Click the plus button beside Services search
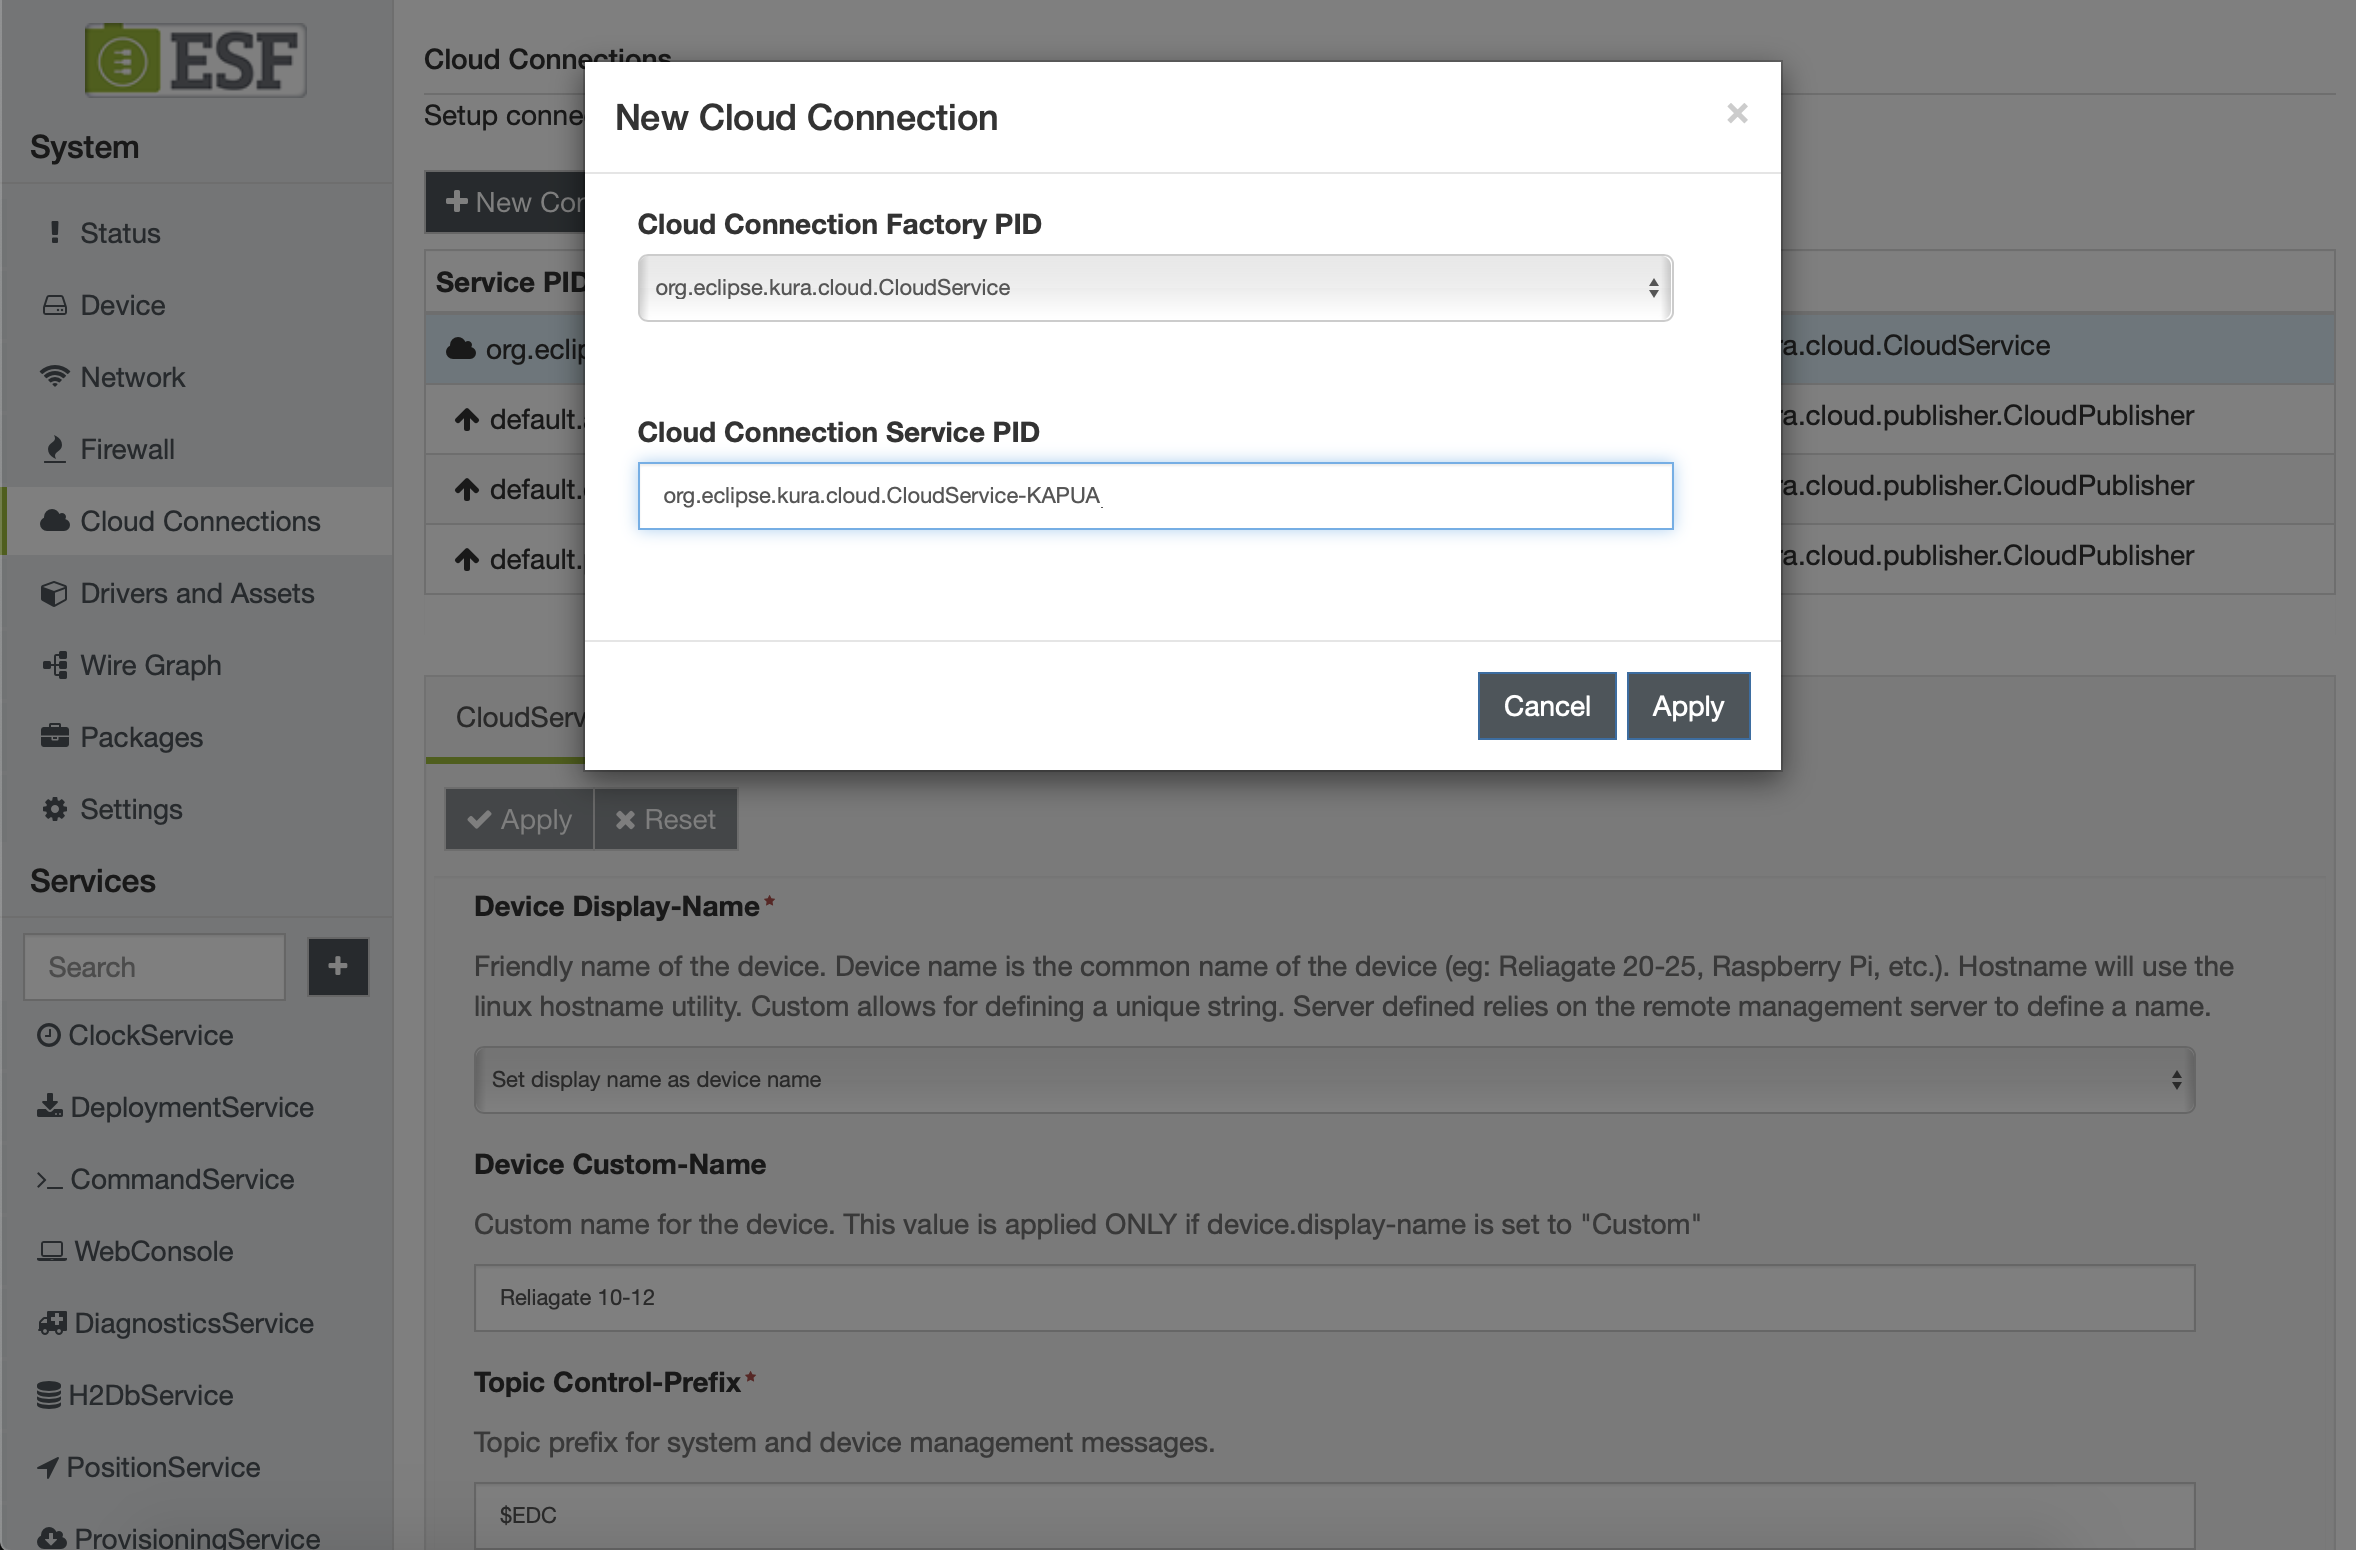2356x1550 pixels. coord(338,966)
